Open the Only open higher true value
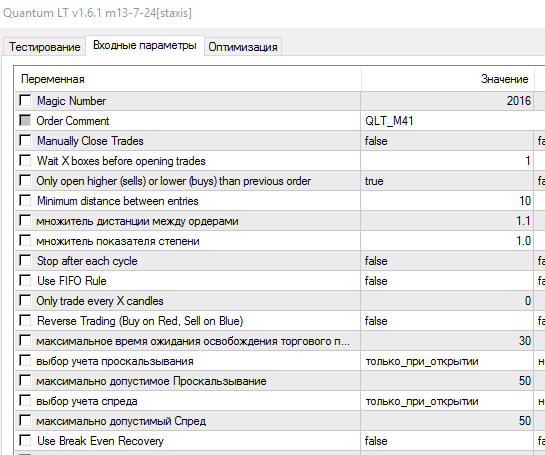 [447, 181]
